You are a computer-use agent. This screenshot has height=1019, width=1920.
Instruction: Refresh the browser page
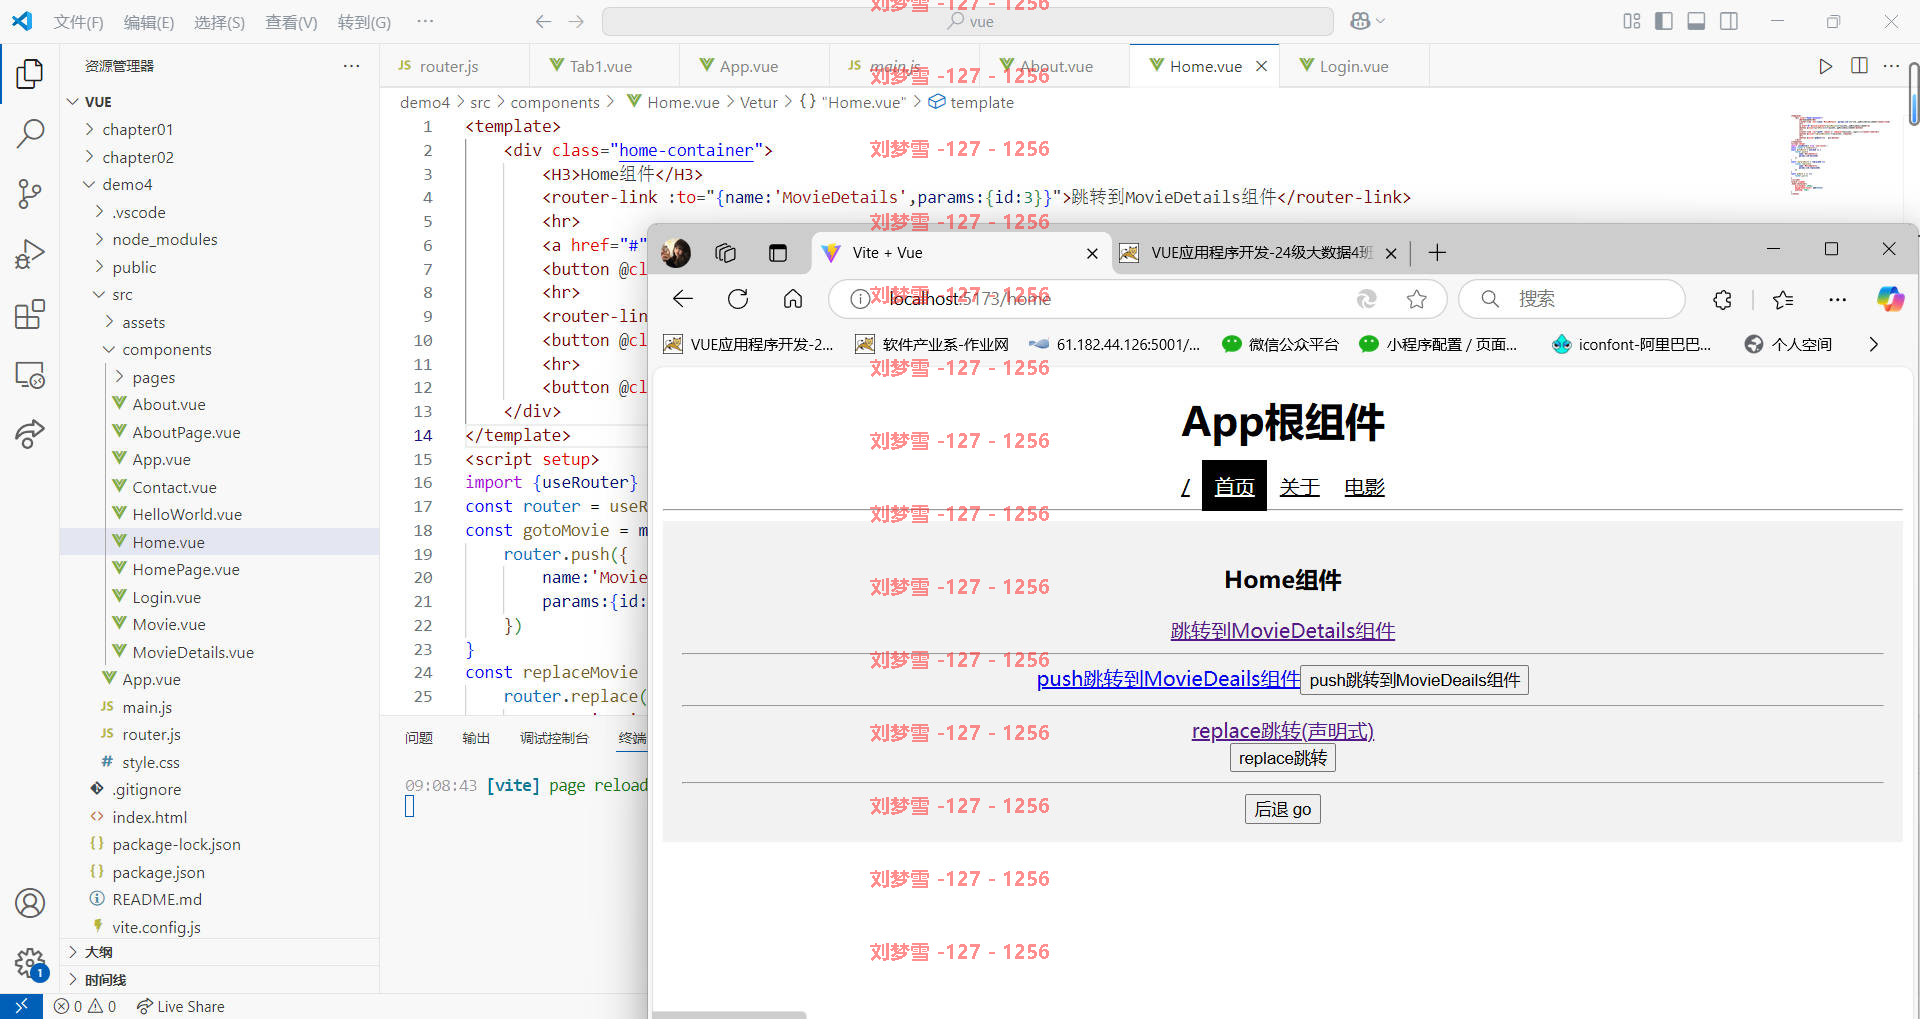[x=738, y=299]
